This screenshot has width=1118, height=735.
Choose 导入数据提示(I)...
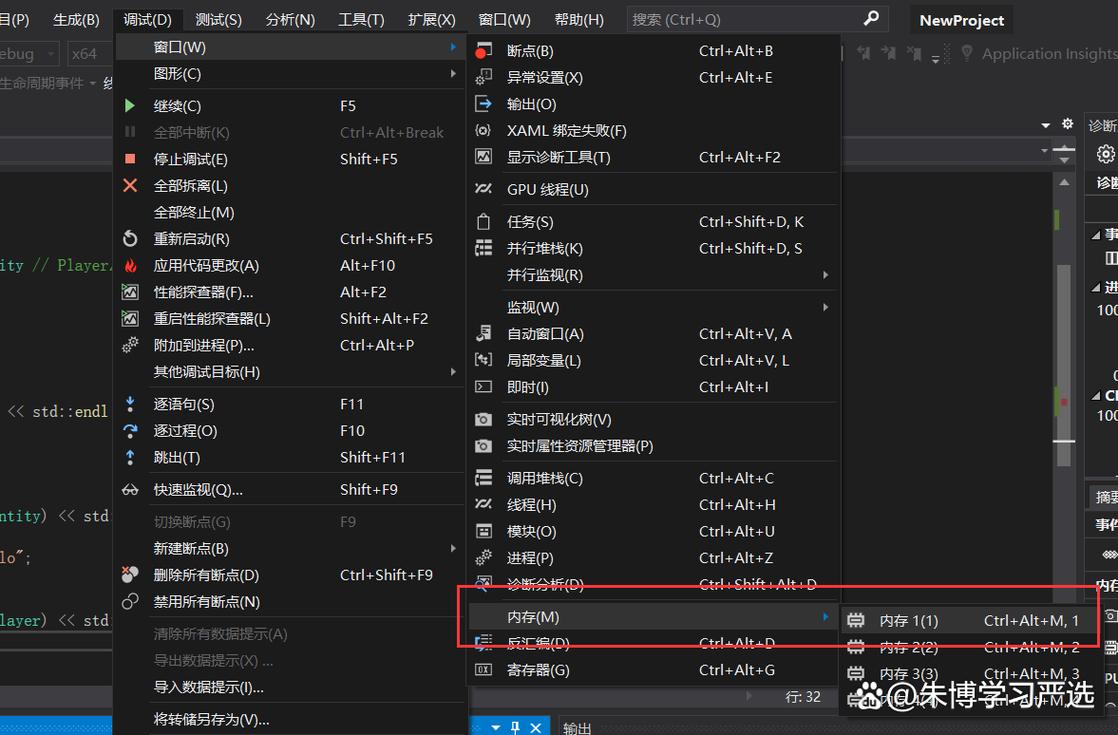pyautogui.click(x=291, y=687)
